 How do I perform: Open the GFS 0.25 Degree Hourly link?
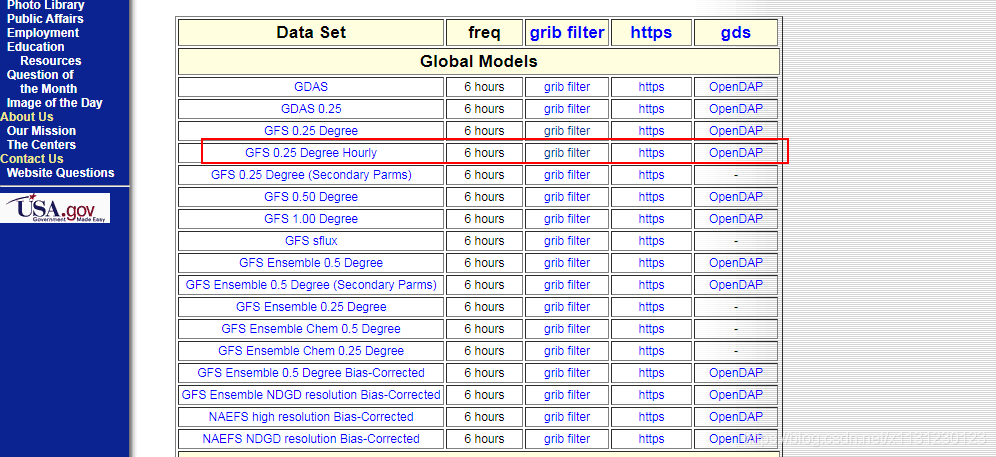[x=311, y=153]
